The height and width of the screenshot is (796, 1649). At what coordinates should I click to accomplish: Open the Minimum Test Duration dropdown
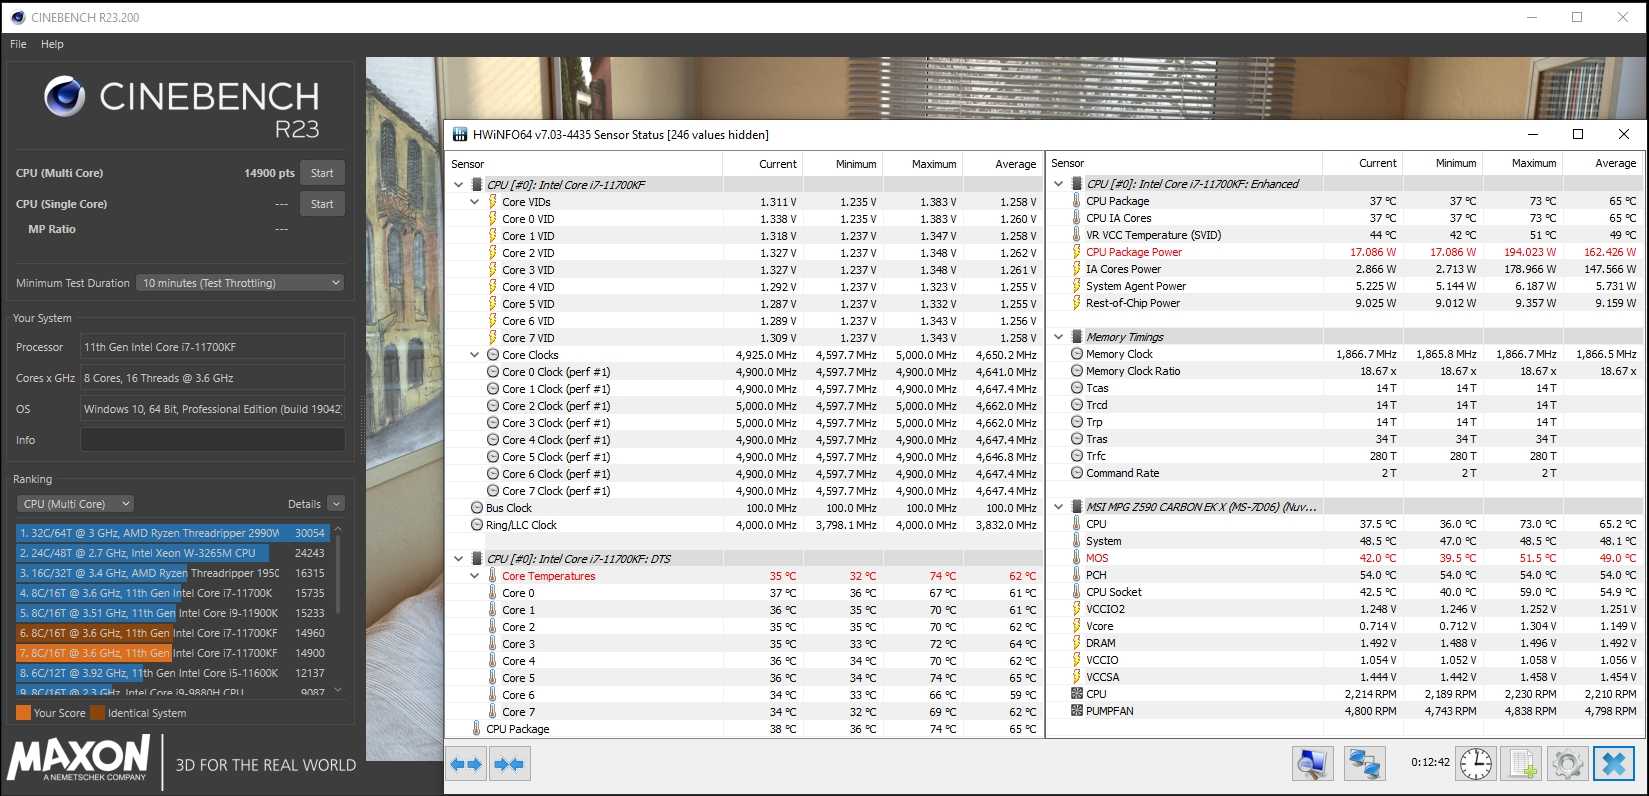pos(240,283)
